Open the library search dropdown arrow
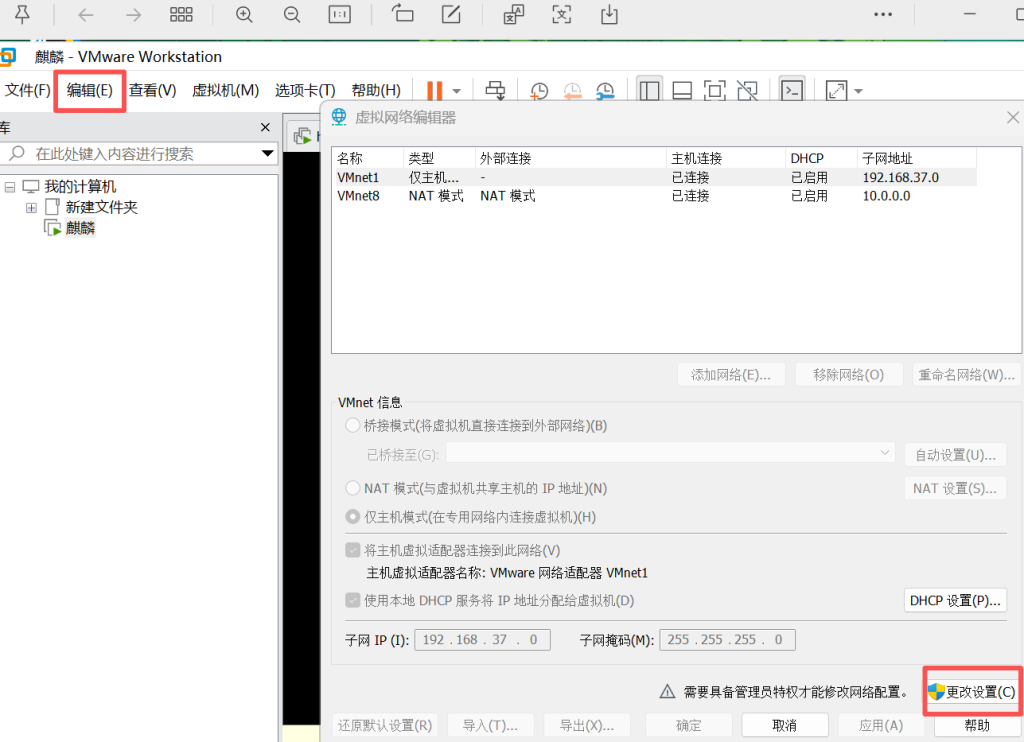Image resolution: width=1024 pixels, height=742 pixels. [x=267, y=154]
